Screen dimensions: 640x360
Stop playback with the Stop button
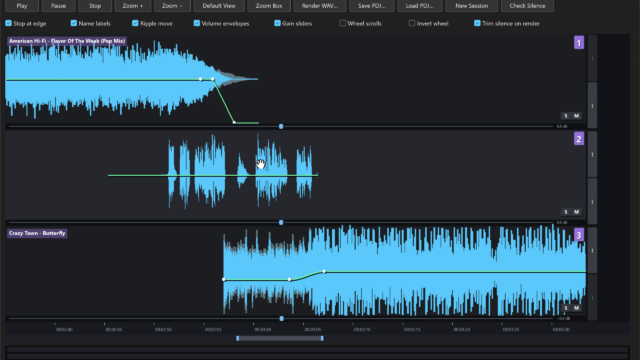click(x=95, y=6)
